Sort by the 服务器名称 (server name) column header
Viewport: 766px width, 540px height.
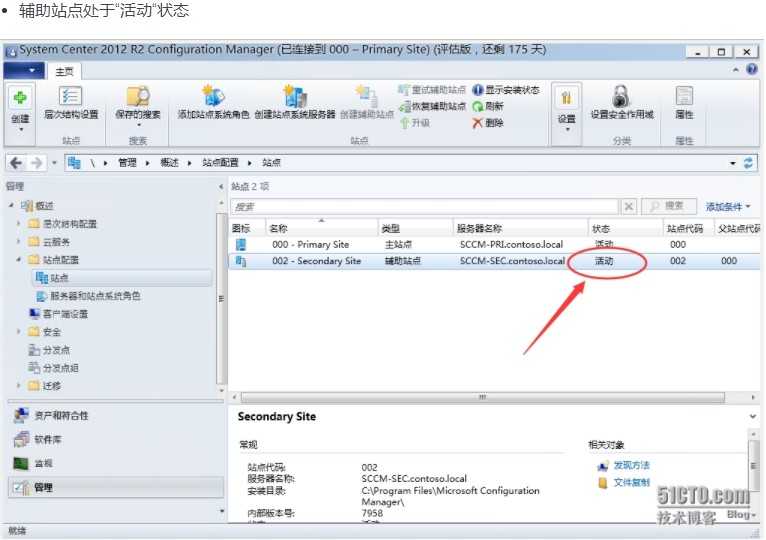521,228
